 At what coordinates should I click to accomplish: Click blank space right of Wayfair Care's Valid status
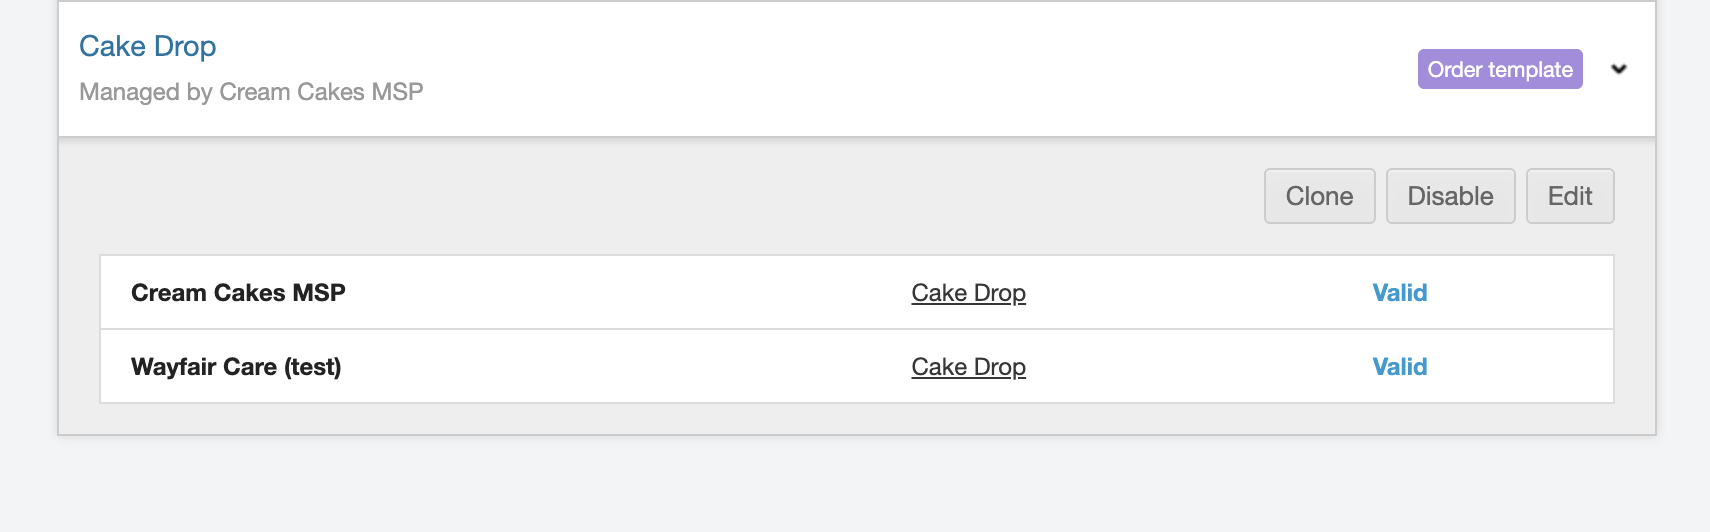click(x=1520, y=367)
